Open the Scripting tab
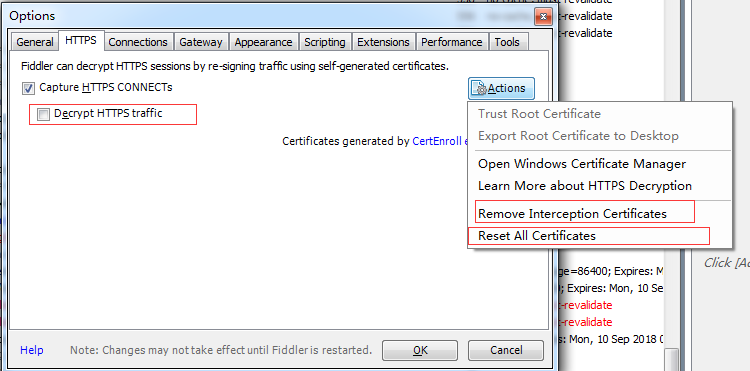The width and height of the screenshot is (750, 371). coord(325,42)
